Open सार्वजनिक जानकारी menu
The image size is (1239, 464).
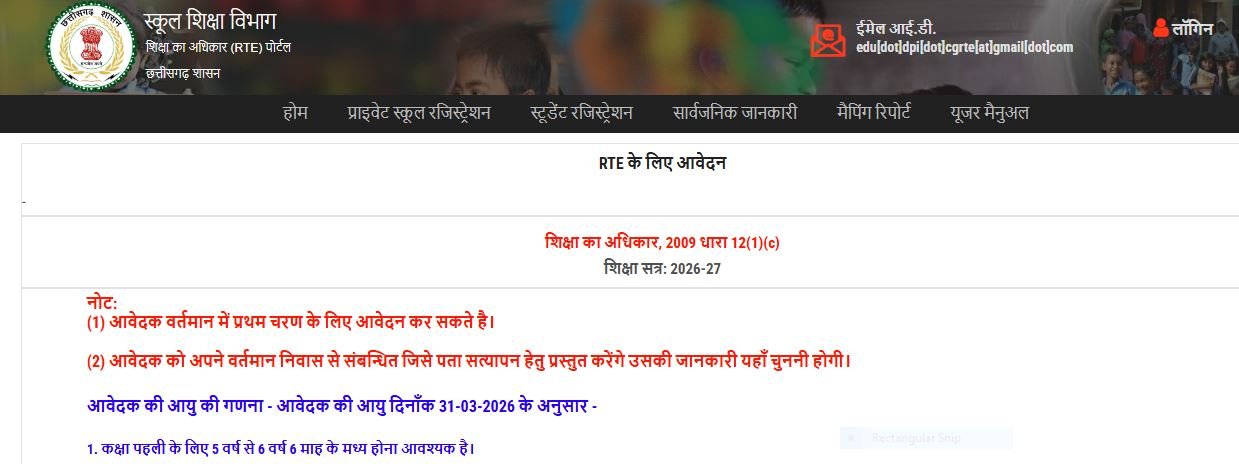coord(735,113)
